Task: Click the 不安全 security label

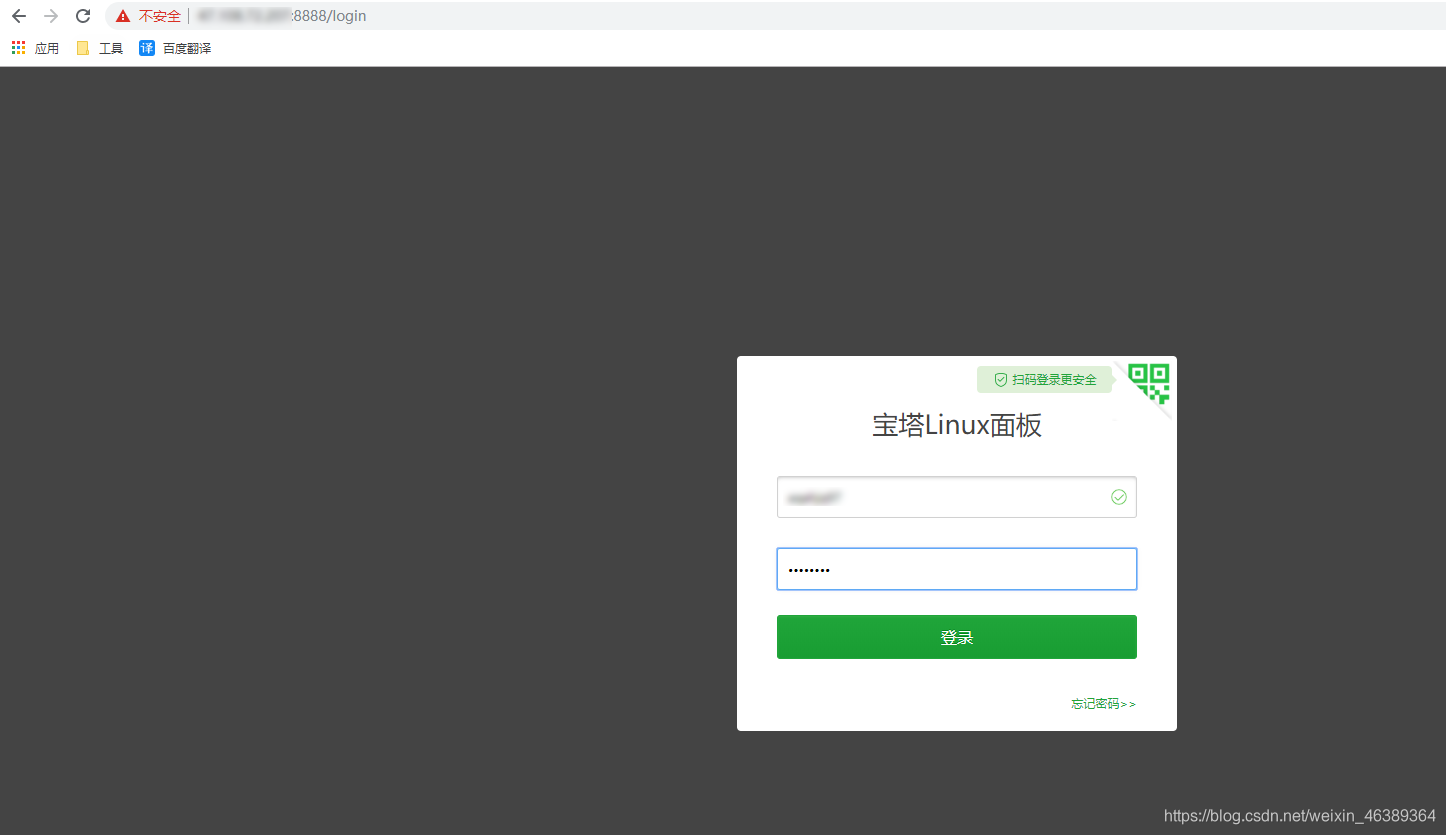Action: 160,16
